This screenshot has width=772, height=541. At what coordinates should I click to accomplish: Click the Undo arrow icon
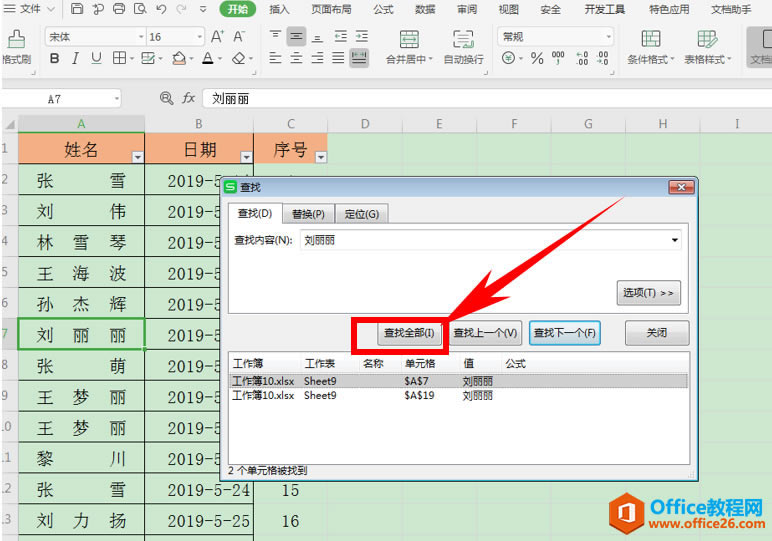click(x=161, y=8)
